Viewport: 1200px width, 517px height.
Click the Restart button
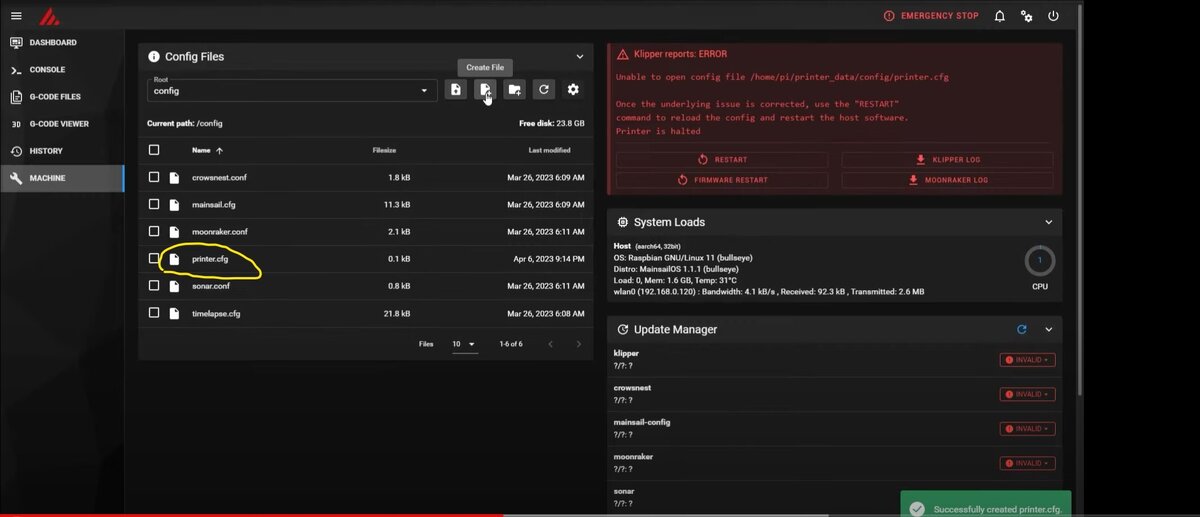pos(722,159)
